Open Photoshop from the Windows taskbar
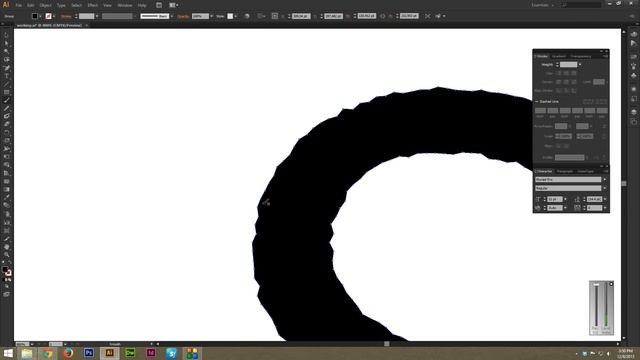 pyautogui.click(x=89, y=353)
